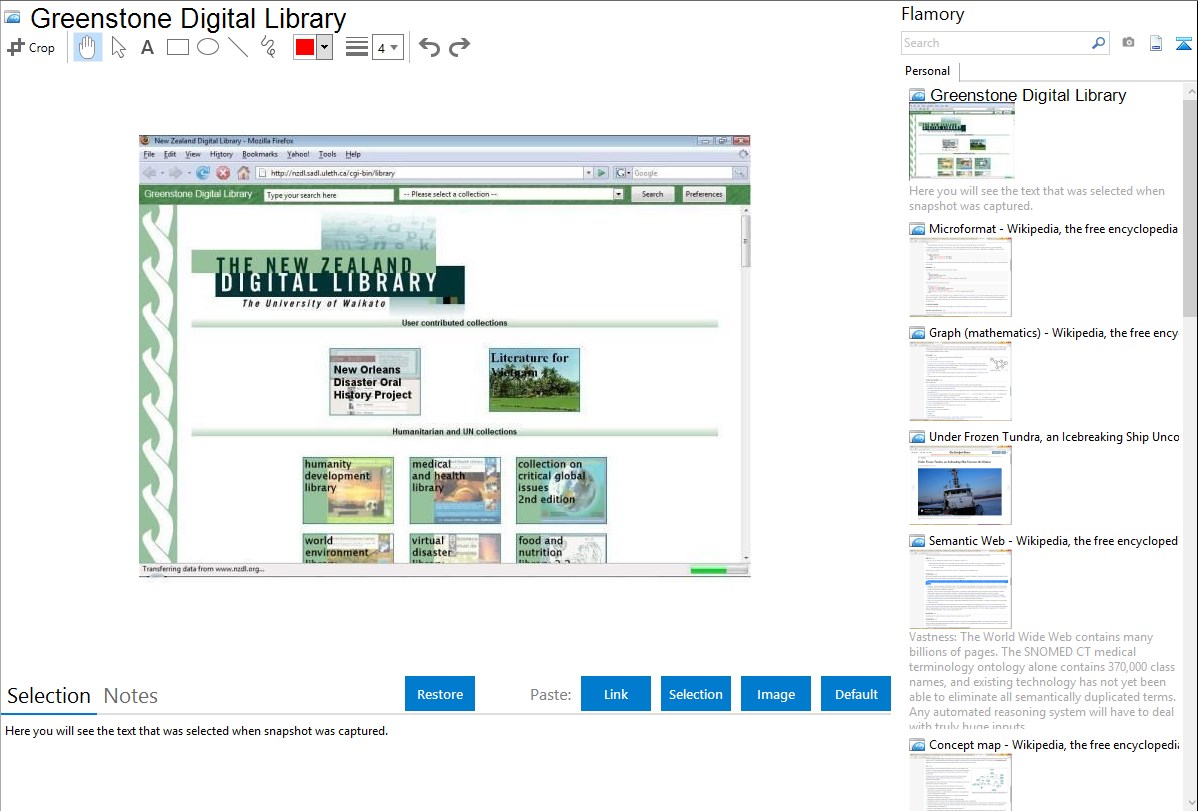Click the Paste Image button
Viewport: 1198px width, 811px height.
coord(775,694)
